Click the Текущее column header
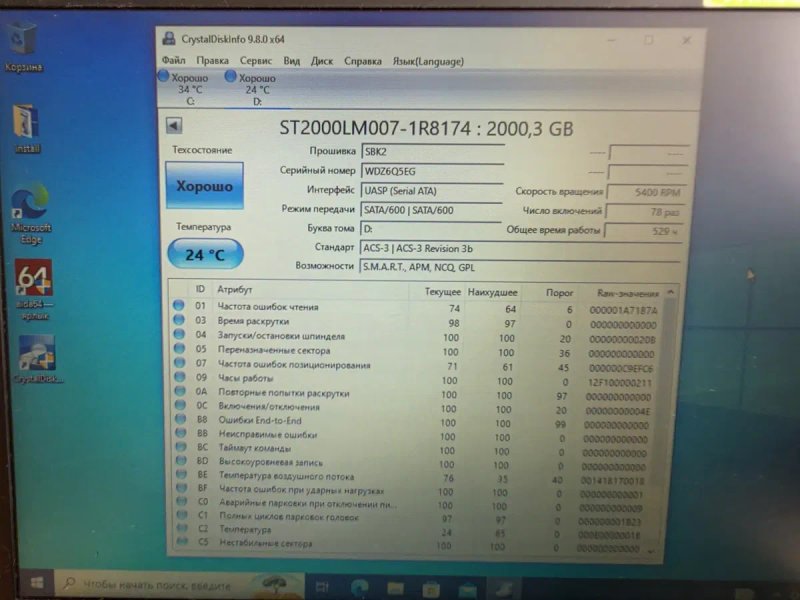 coord(442,292)
